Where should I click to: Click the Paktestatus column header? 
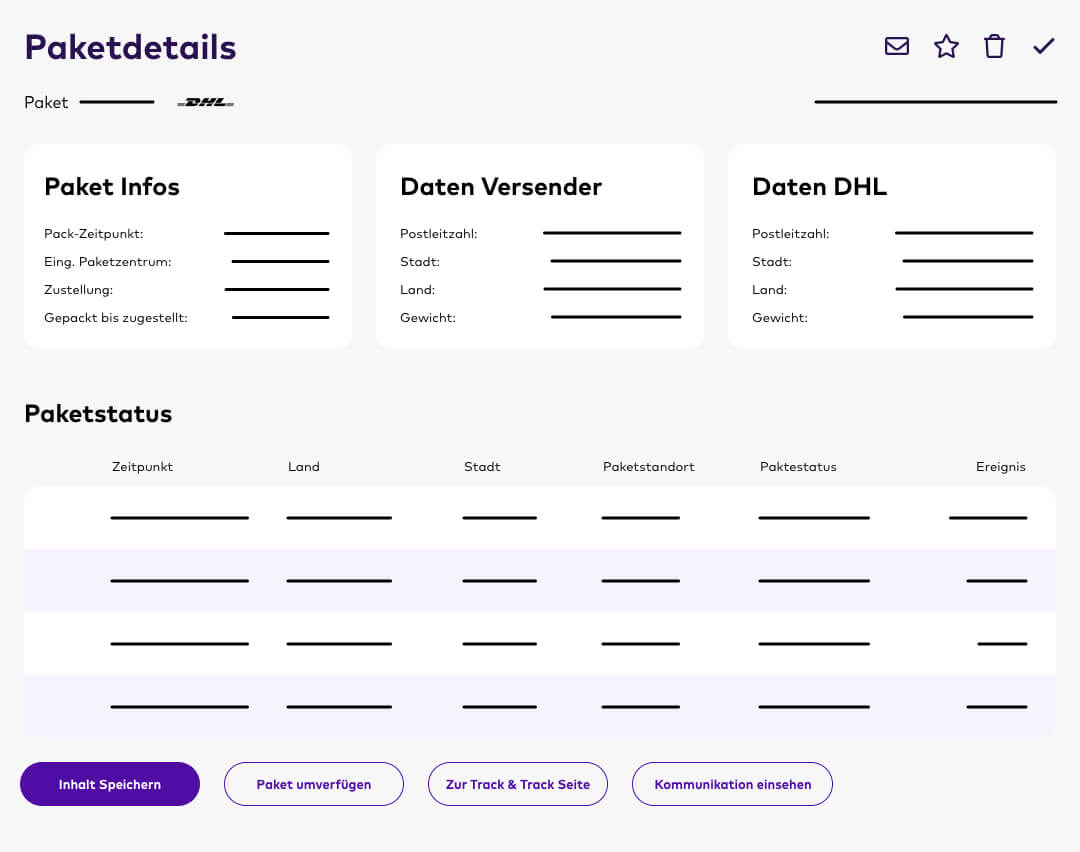[x=798, y=467]
